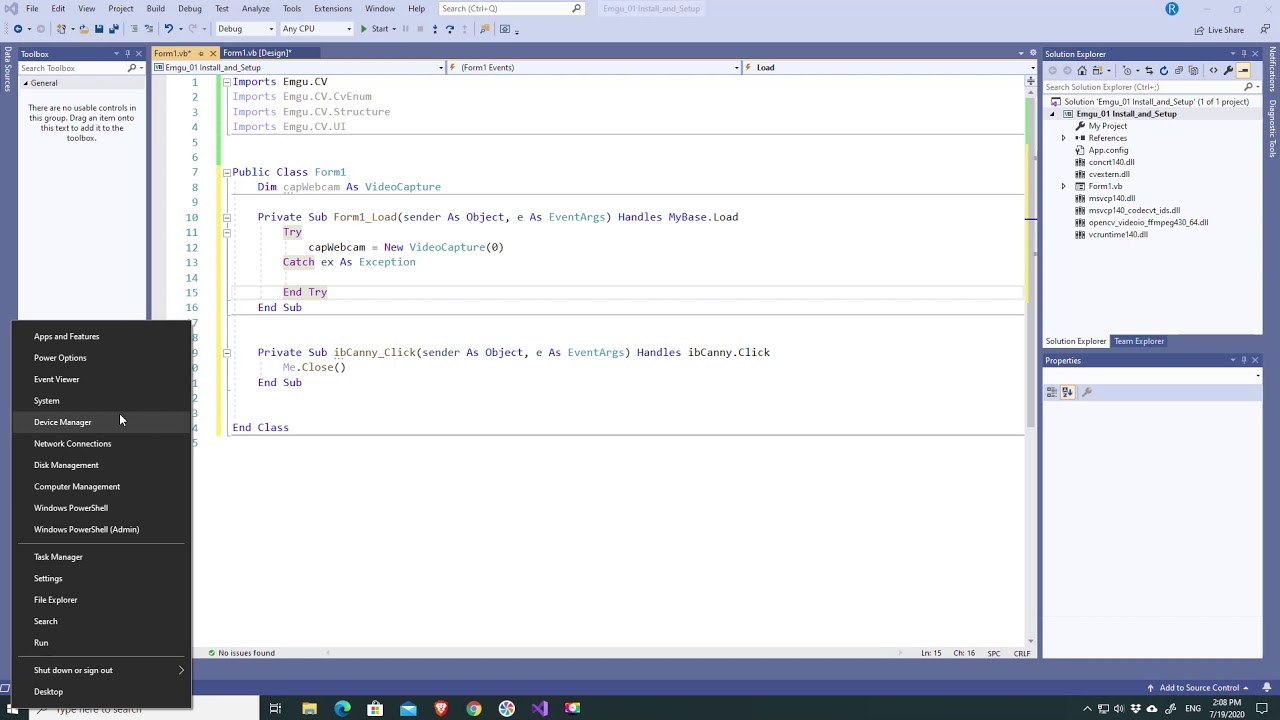This screenshot has height=720, width=1280.
Task: Collapse the Form1 class code region
Action: [227, 172]
